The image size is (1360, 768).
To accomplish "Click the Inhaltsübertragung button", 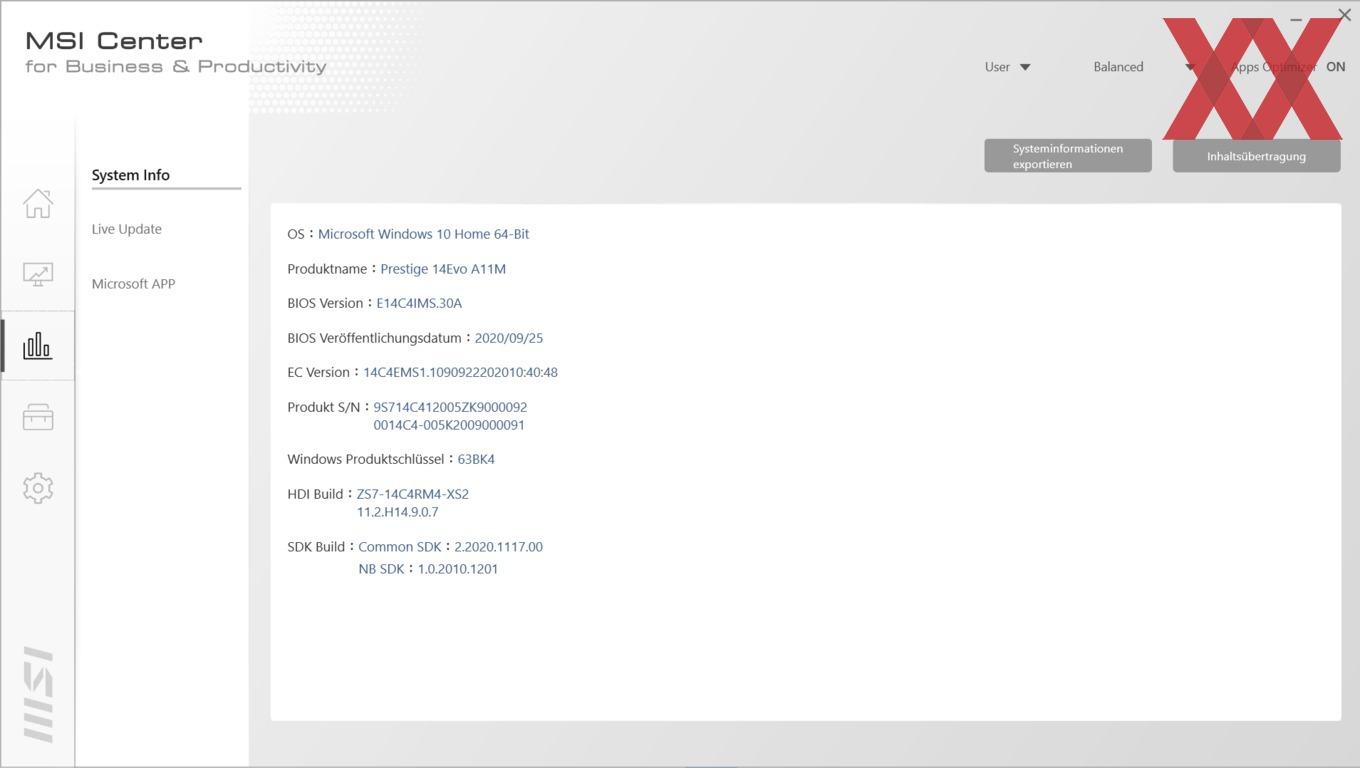I will [1256, 156].
